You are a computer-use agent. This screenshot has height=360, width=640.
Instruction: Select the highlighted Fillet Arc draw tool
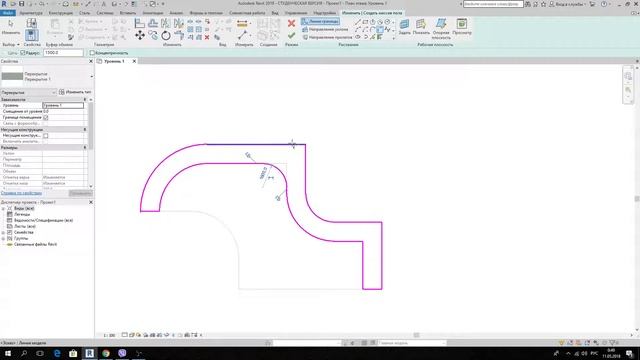[x=380, y=30]
